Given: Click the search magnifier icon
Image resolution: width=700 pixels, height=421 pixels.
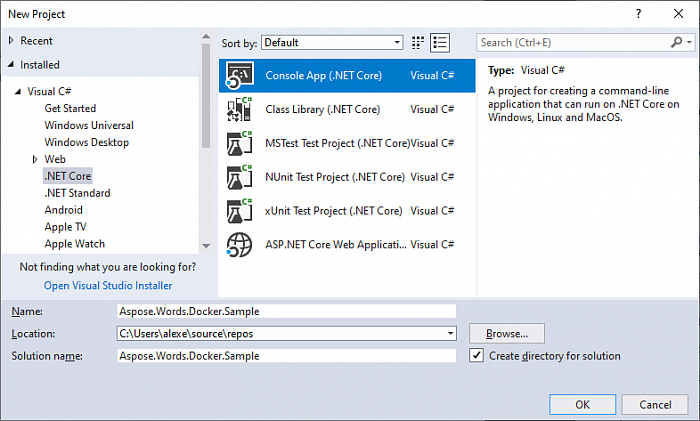Looking at the screenshot, I should (677, 42).
